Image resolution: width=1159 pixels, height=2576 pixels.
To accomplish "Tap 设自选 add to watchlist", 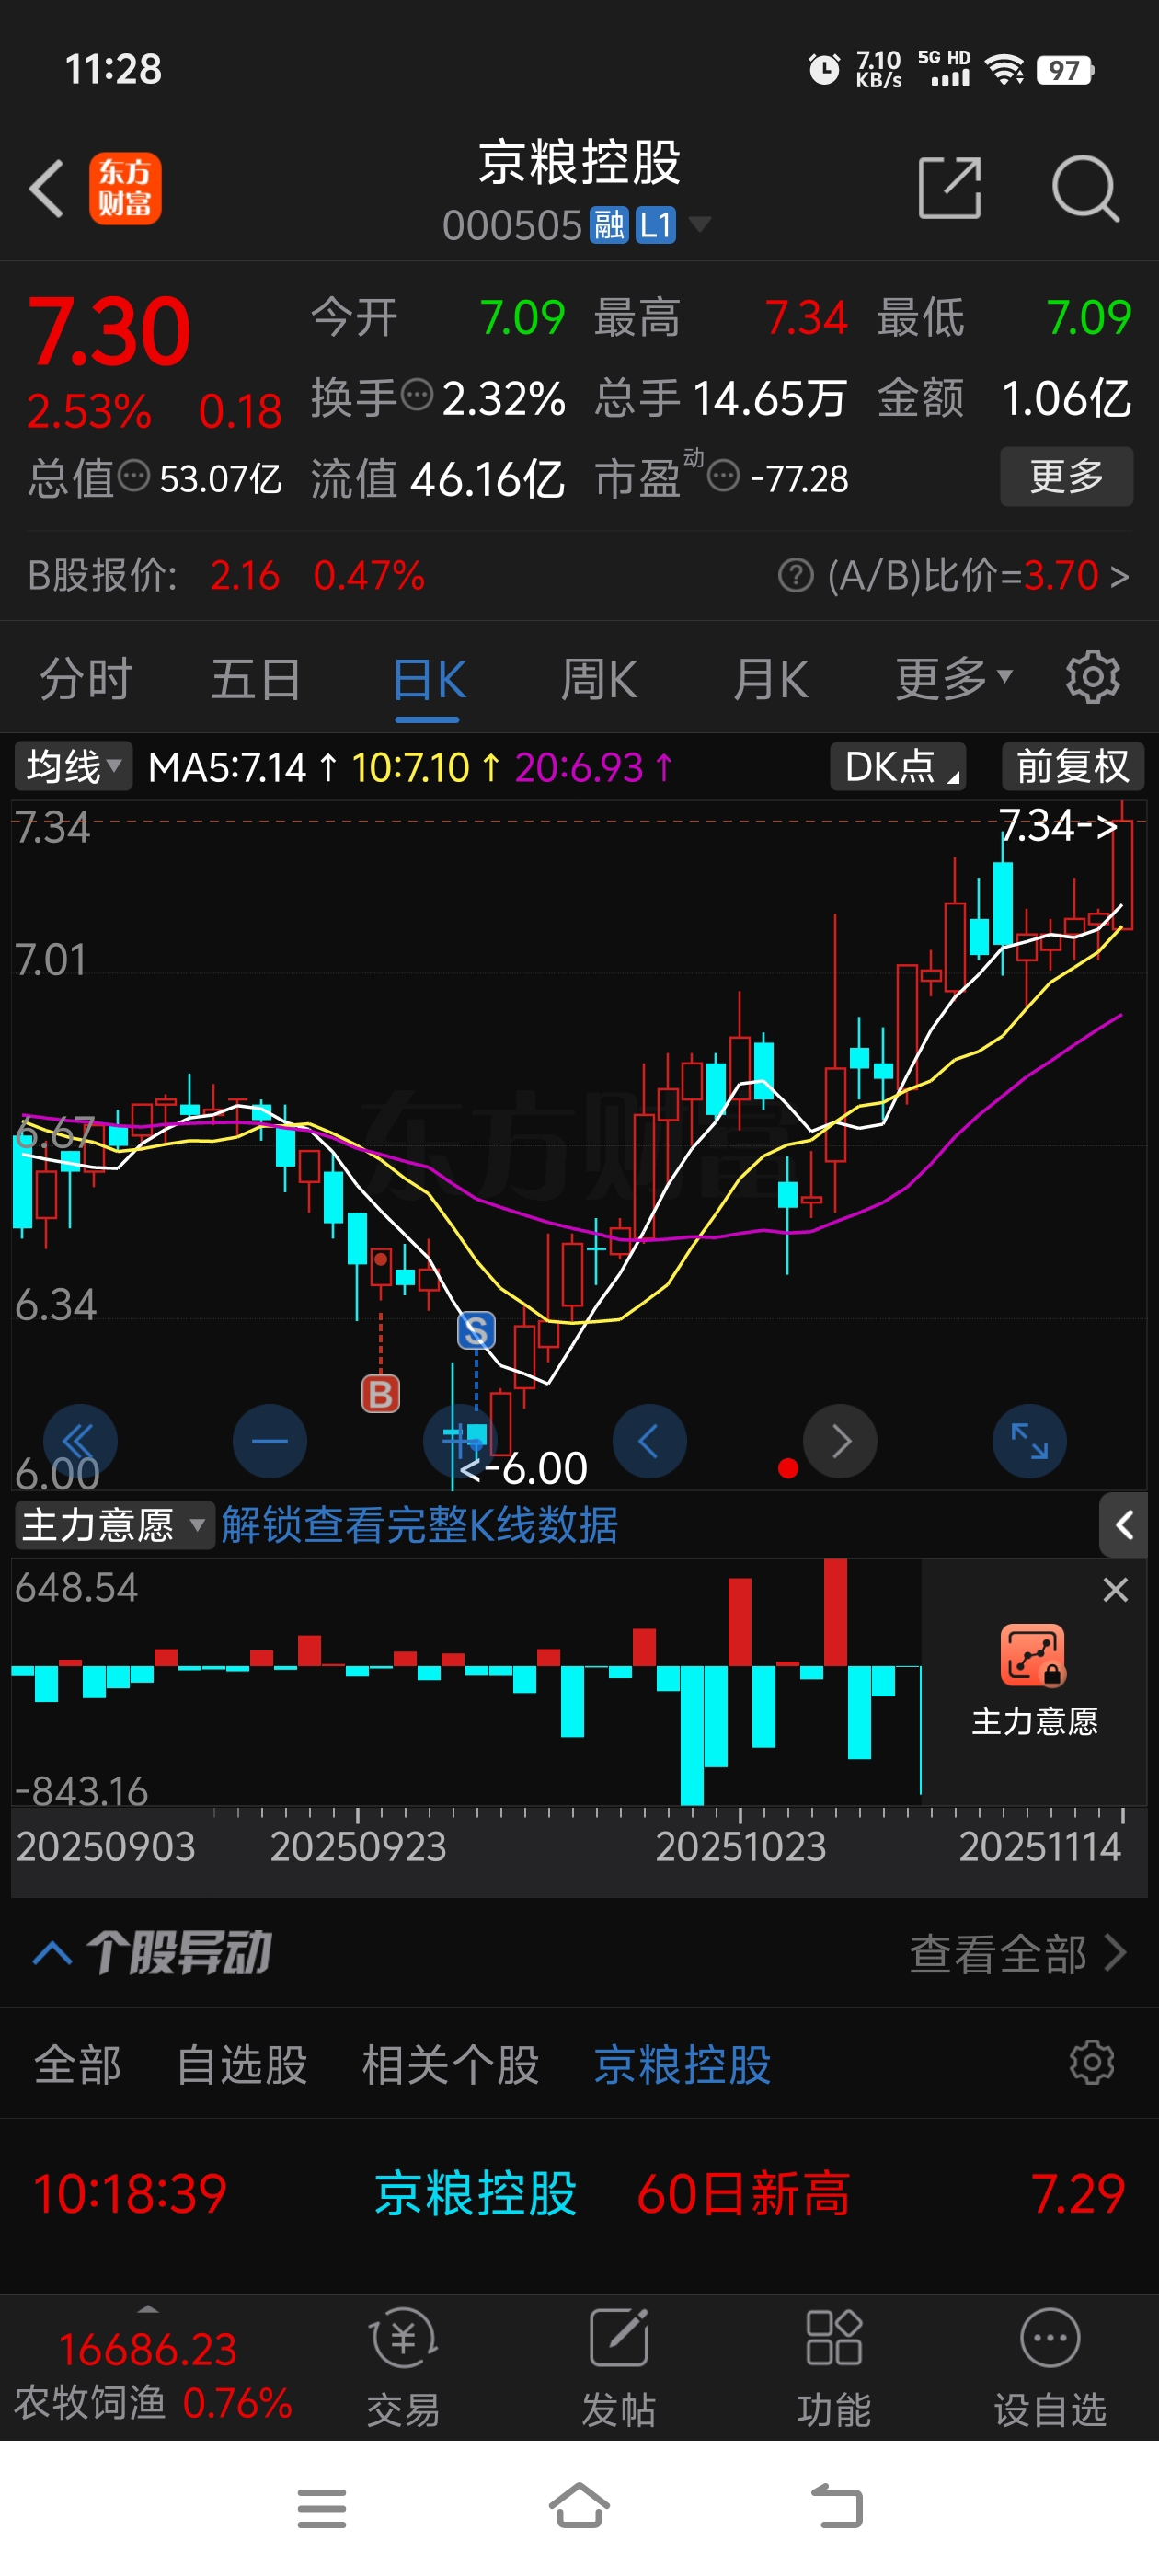I will pos(1050,2369).
